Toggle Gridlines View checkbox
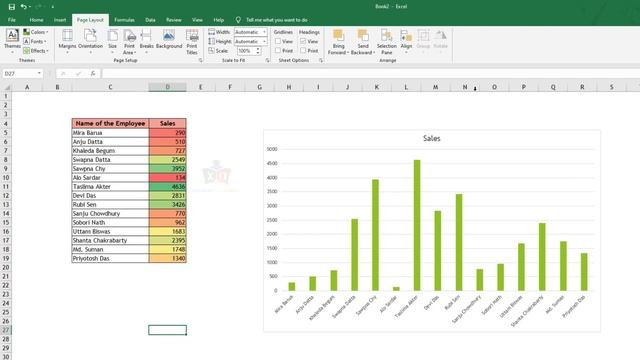The width and height of the screenshot is (640, 360). pyautogui.click(x=278, y=41)
